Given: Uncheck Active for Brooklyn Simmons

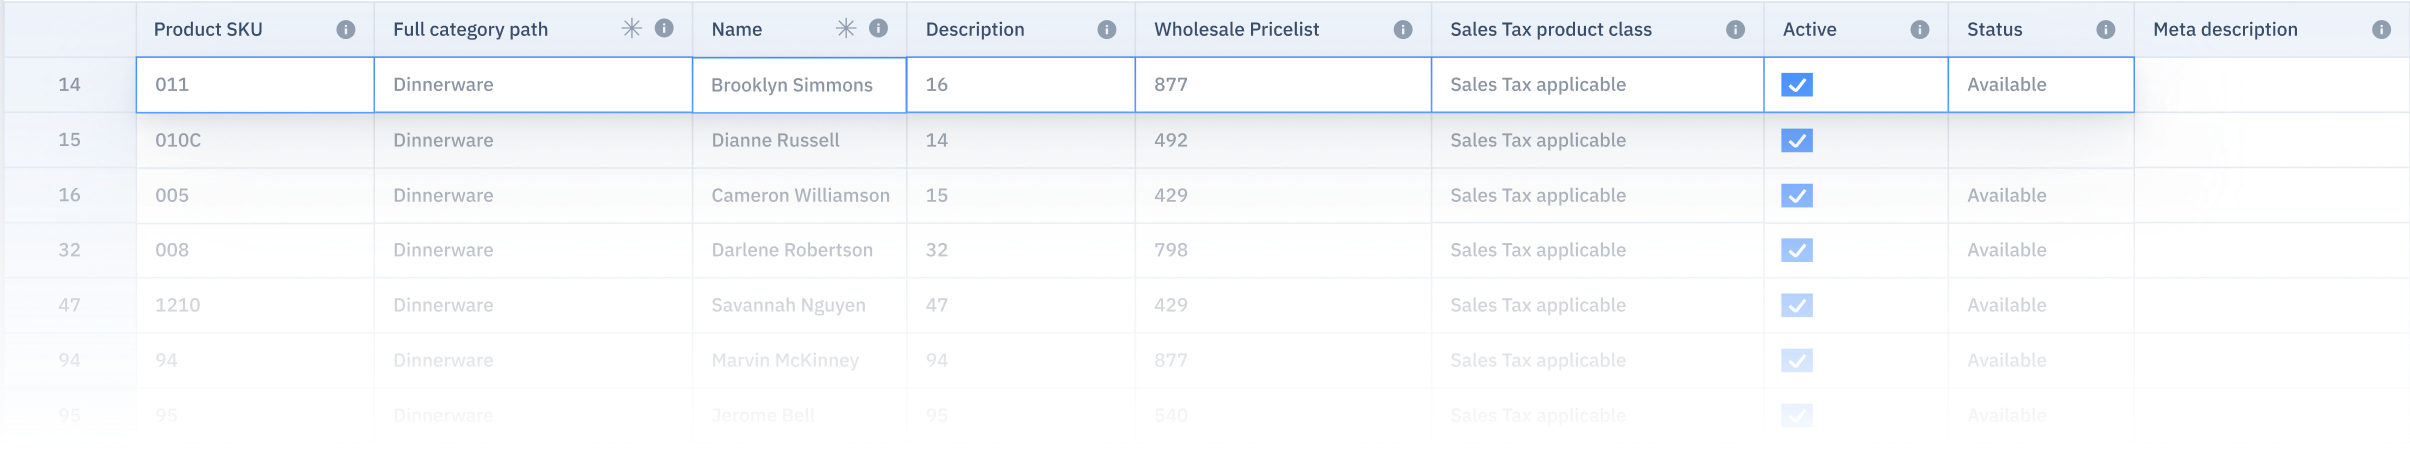Looking at the screenshot, I should pyautogui.click(x=1796, y=85).
